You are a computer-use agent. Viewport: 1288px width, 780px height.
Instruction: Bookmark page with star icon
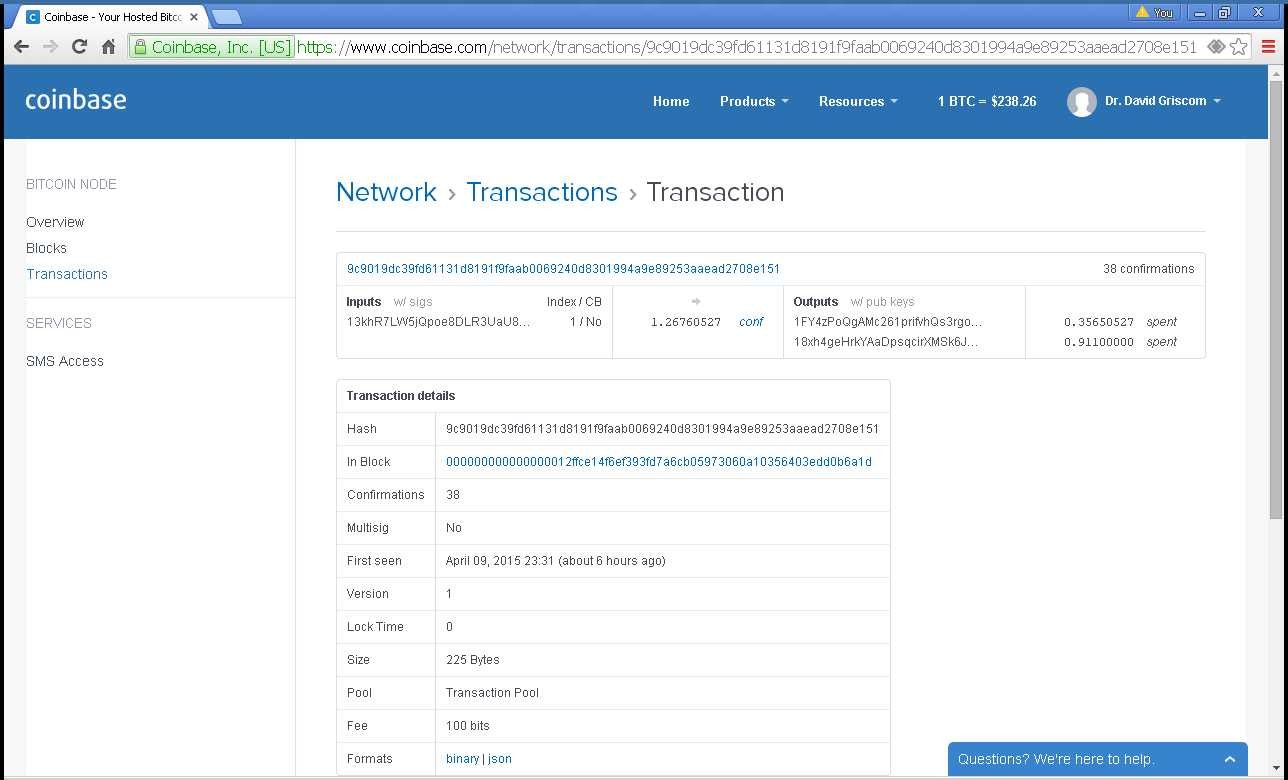click(x=1238, y=46)
